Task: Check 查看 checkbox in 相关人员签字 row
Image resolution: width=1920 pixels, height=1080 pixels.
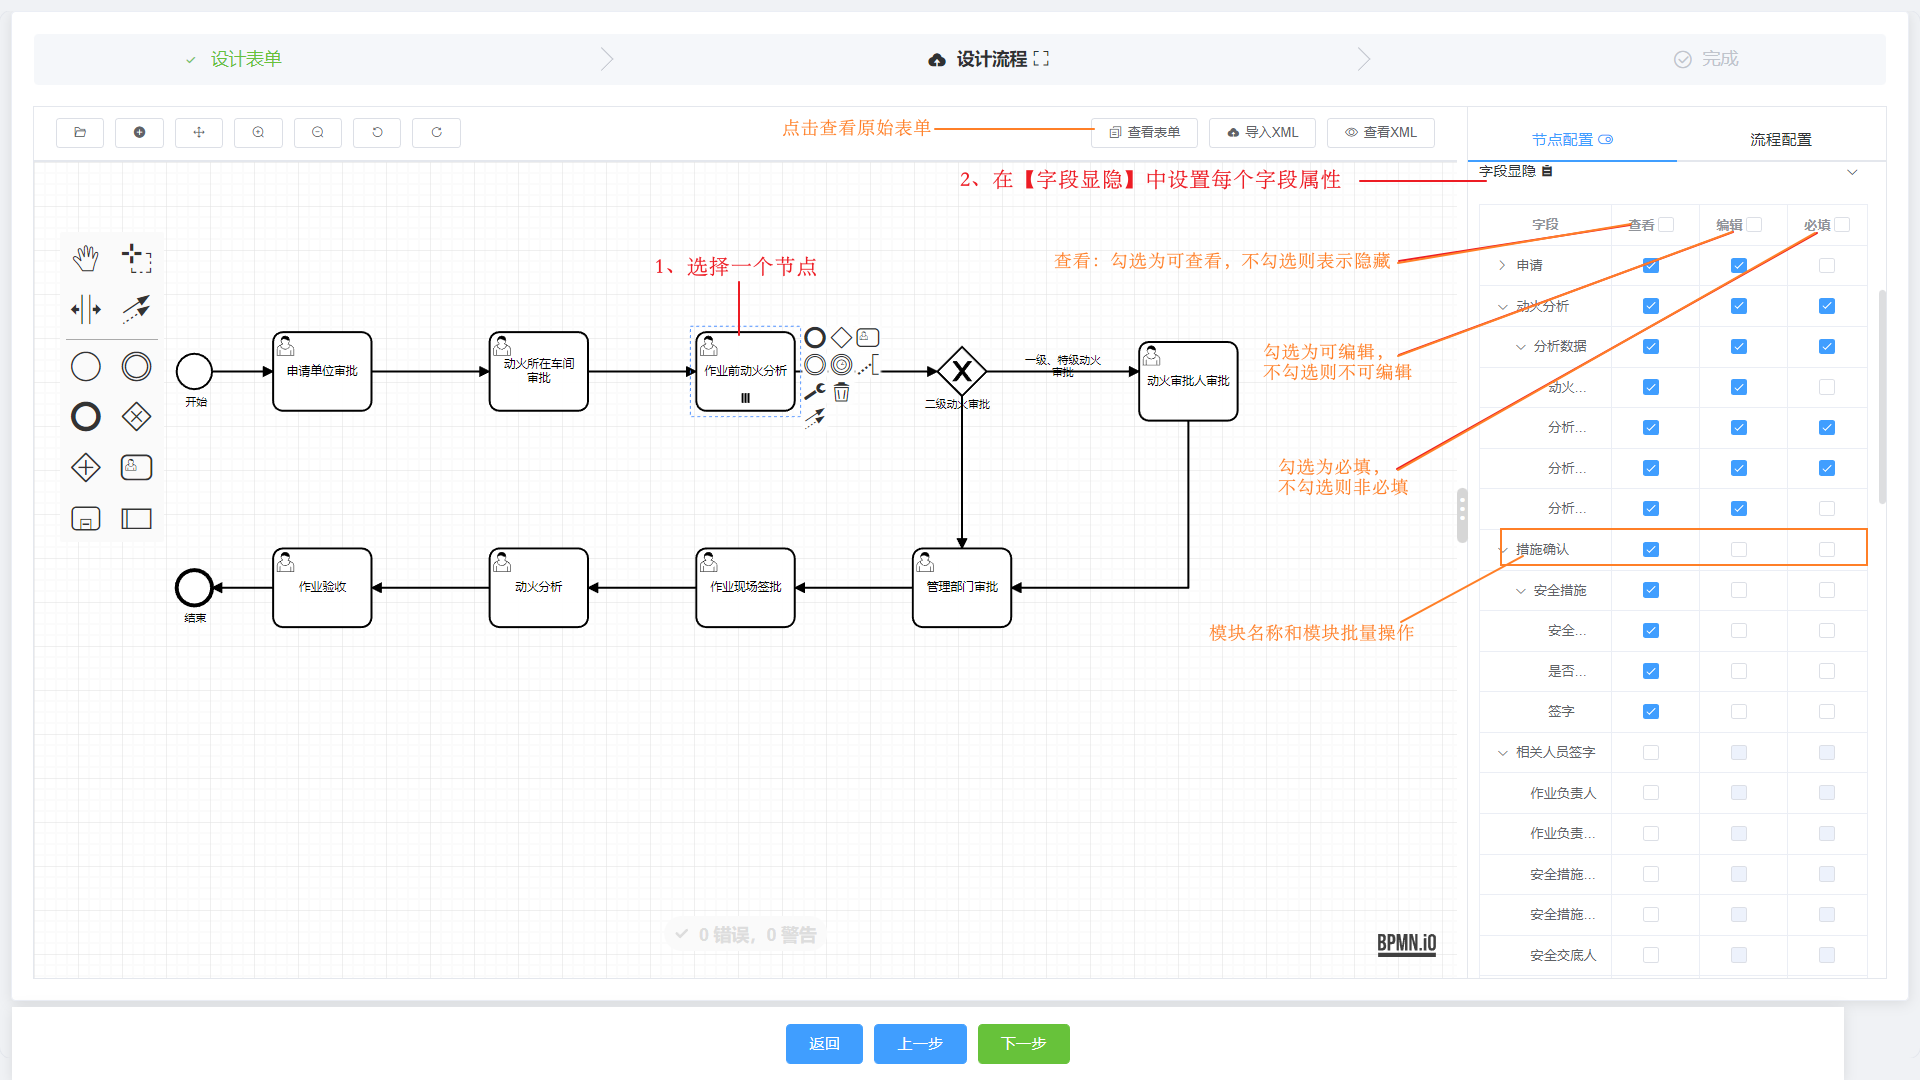Action: click(1651, 753)
